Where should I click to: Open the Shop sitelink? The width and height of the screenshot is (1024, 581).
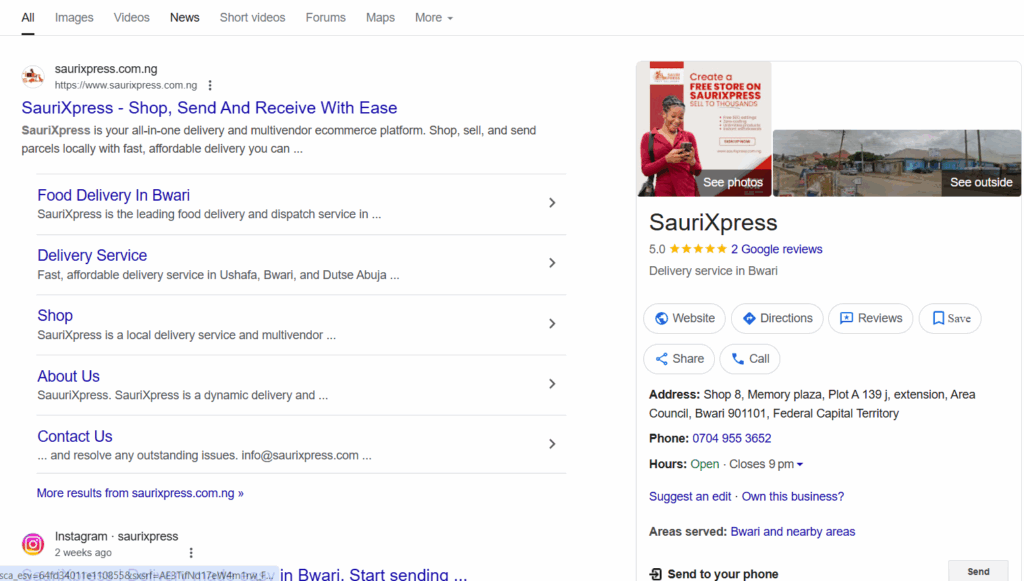[x=55, y=315]
